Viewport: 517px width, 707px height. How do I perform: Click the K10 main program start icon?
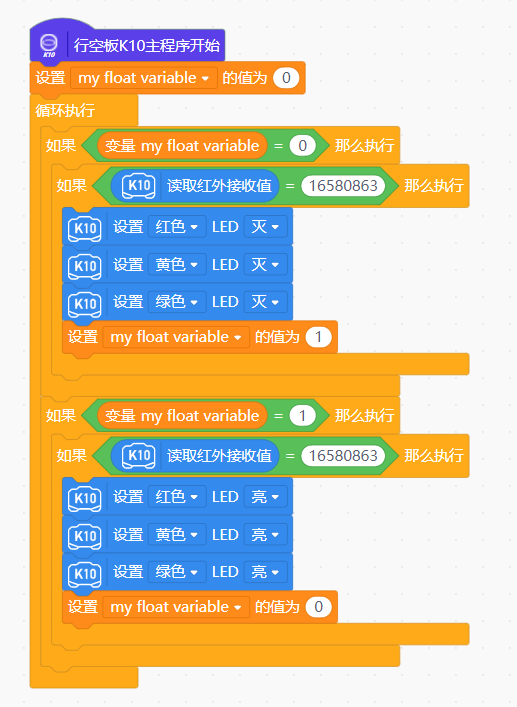(x=49, y=46)
